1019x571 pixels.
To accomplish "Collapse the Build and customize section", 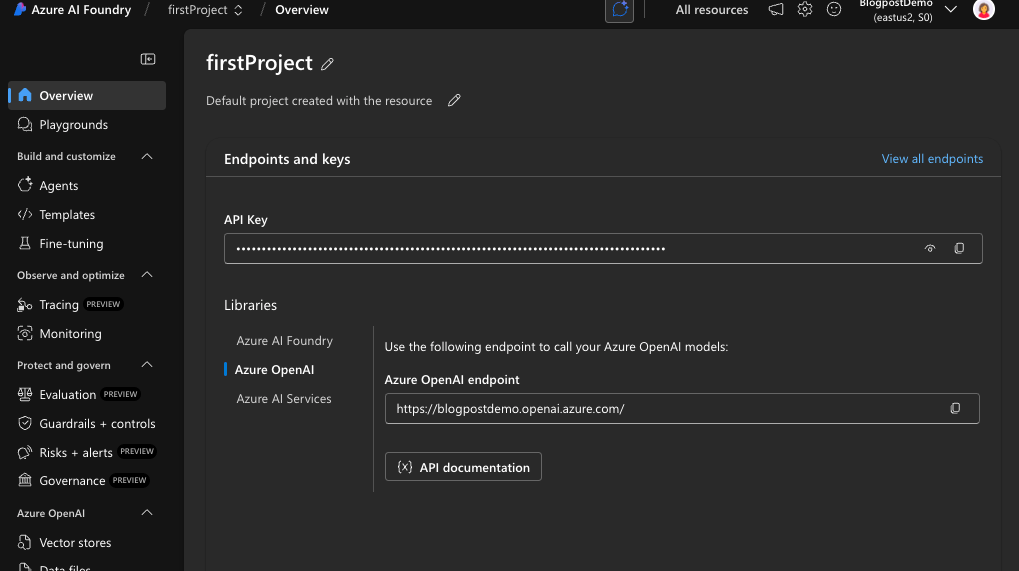I will point(147,157).
